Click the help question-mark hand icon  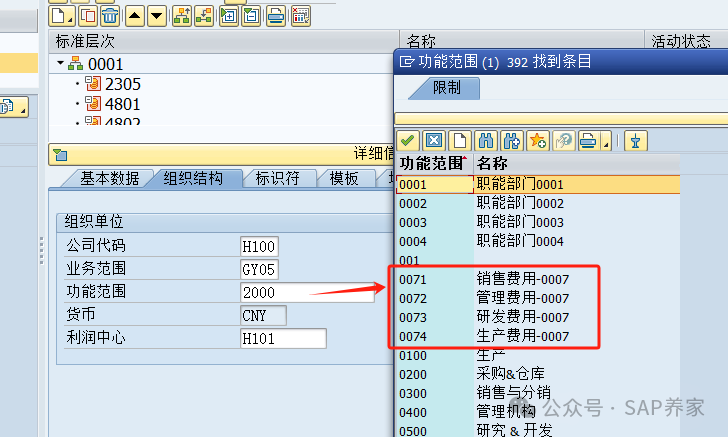pyautogui.click(x=564, y=140)
